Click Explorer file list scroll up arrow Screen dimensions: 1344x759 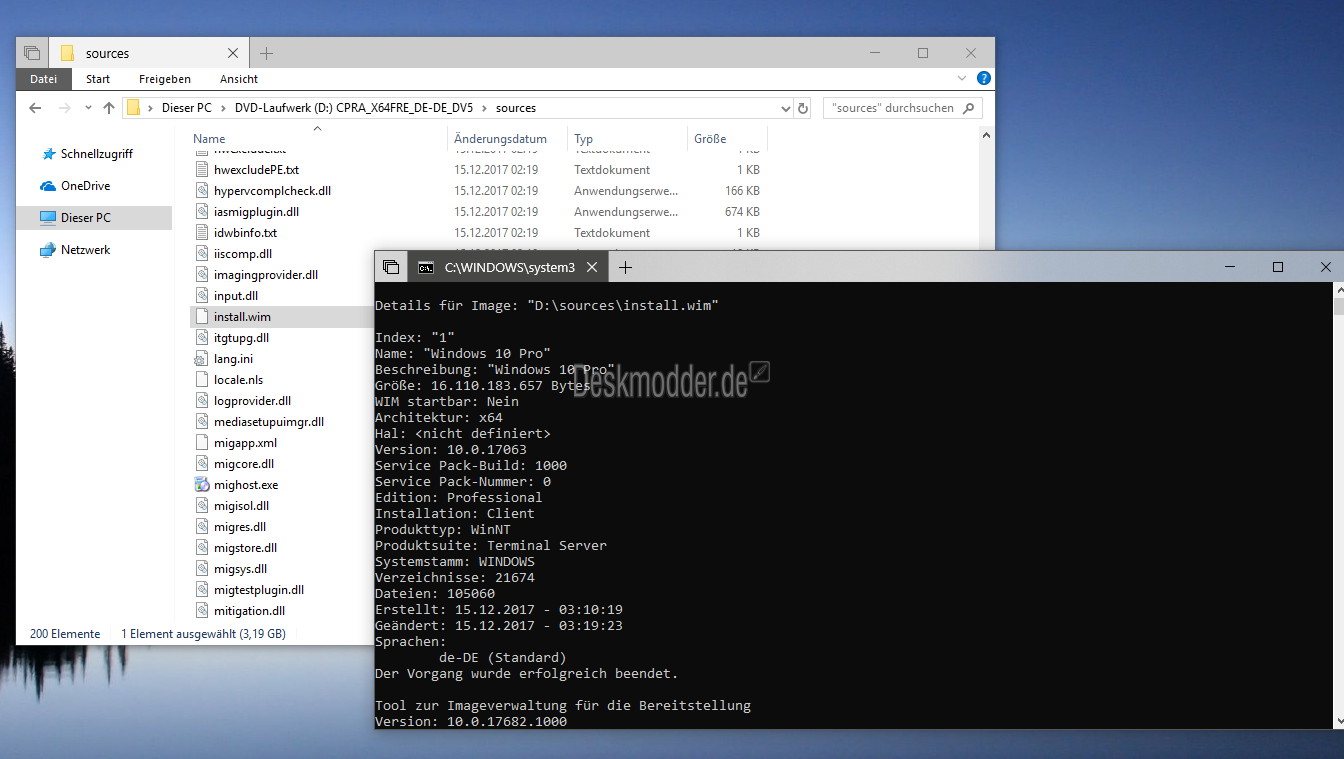[986, 136]
